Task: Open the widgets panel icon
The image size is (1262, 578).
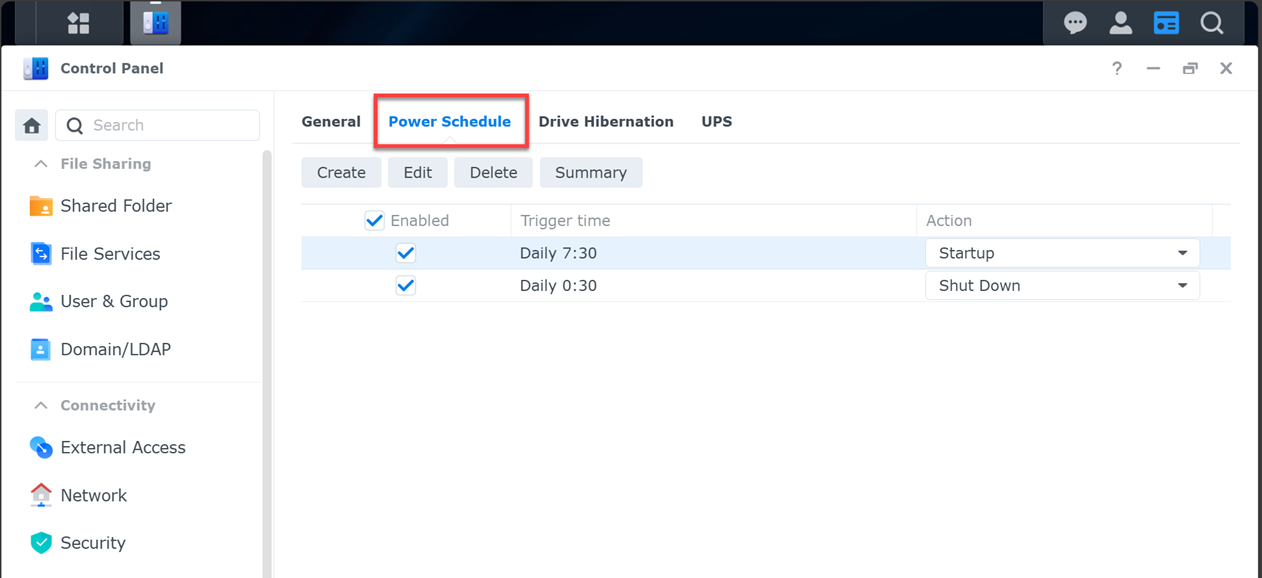Action: [1166, 23]
